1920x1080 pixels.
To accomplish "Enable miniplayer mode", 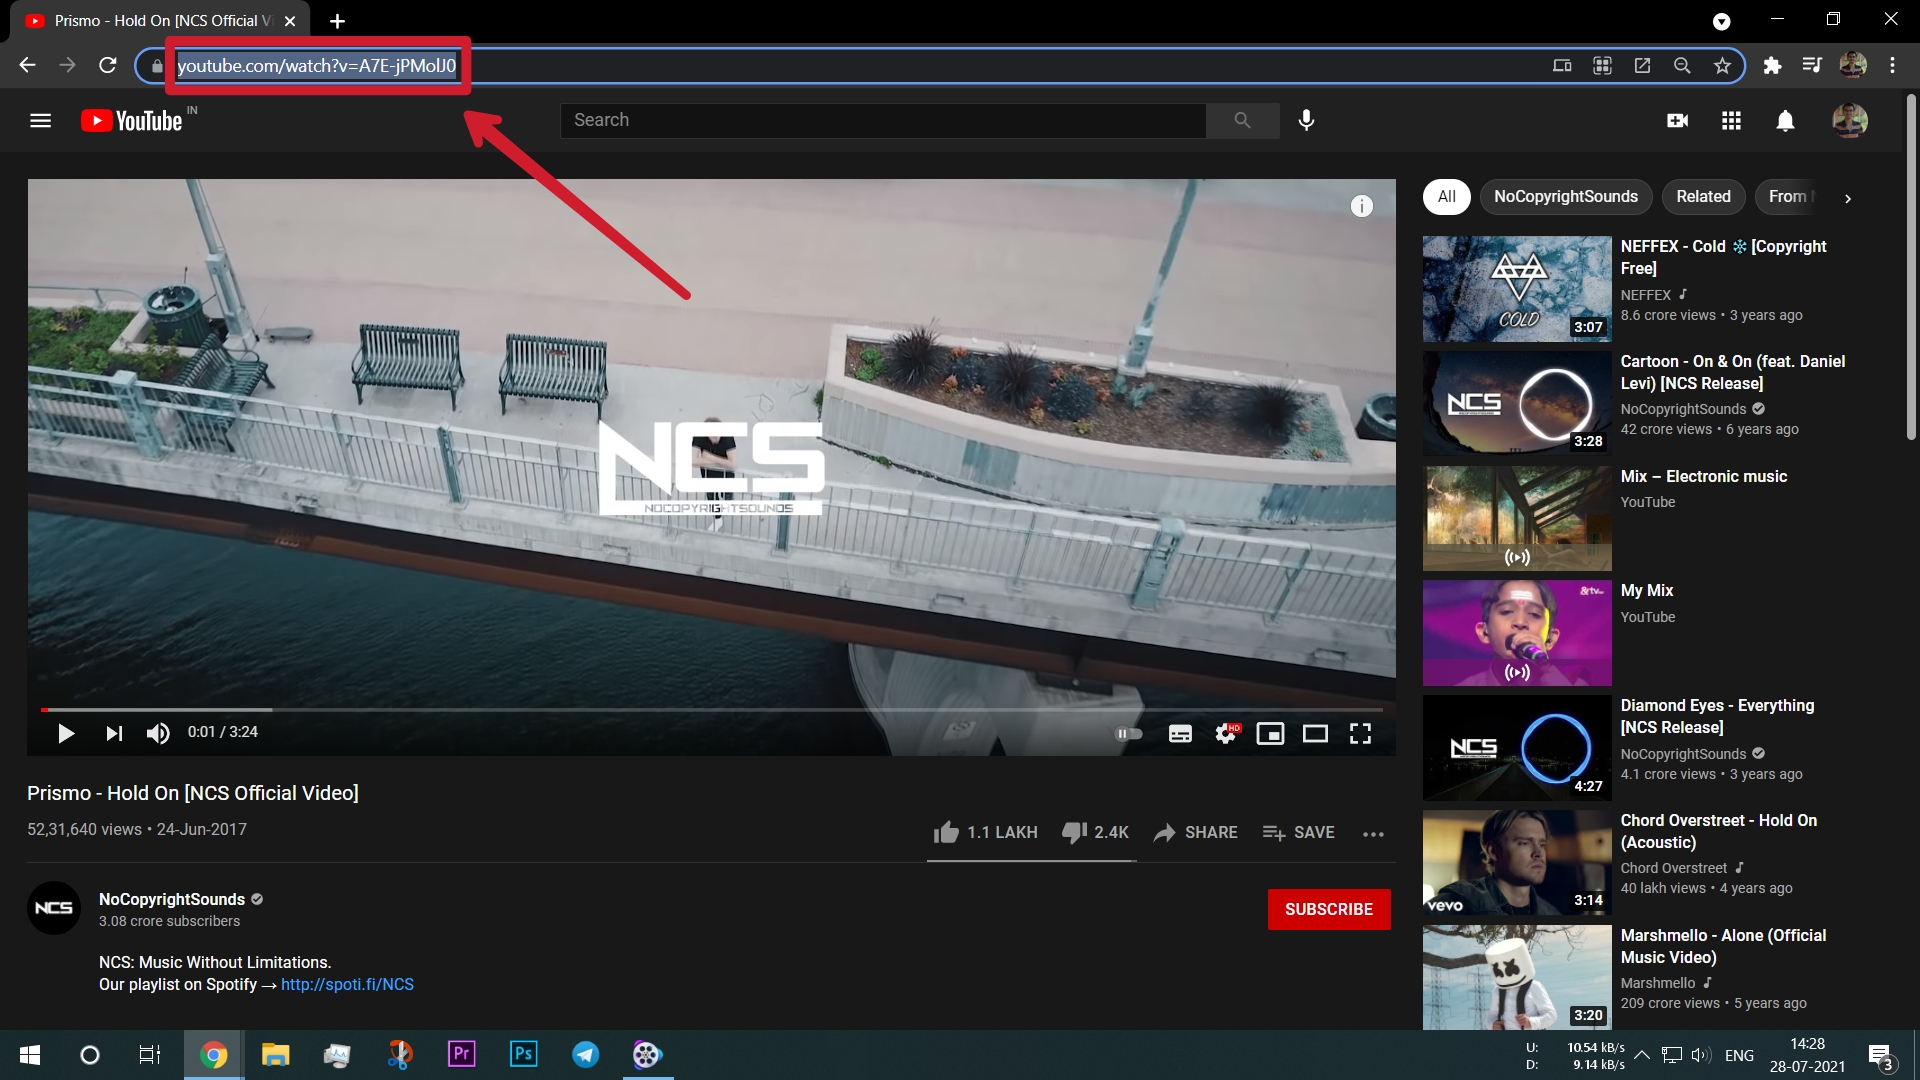I will point(1270,733).
